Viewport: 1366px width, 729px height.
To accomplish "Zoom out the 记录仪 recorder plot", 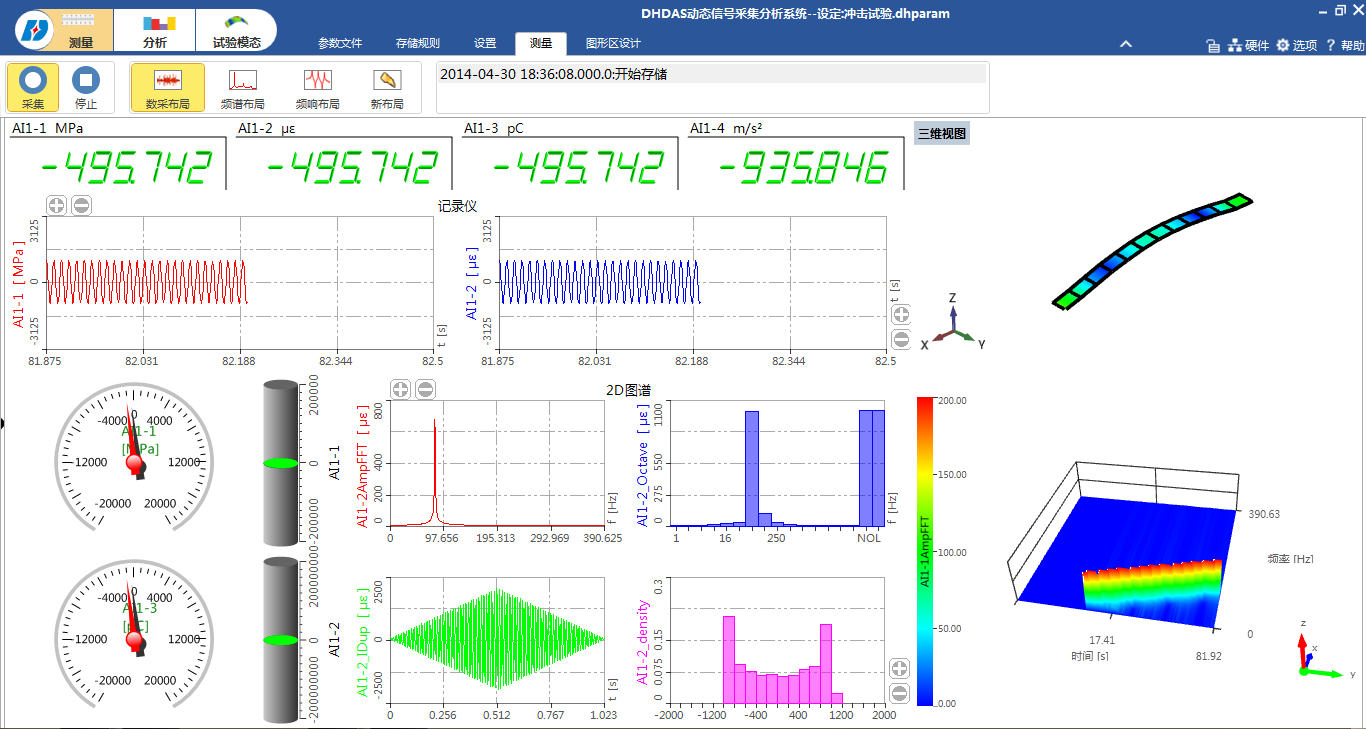I will (x=82, y=205).
